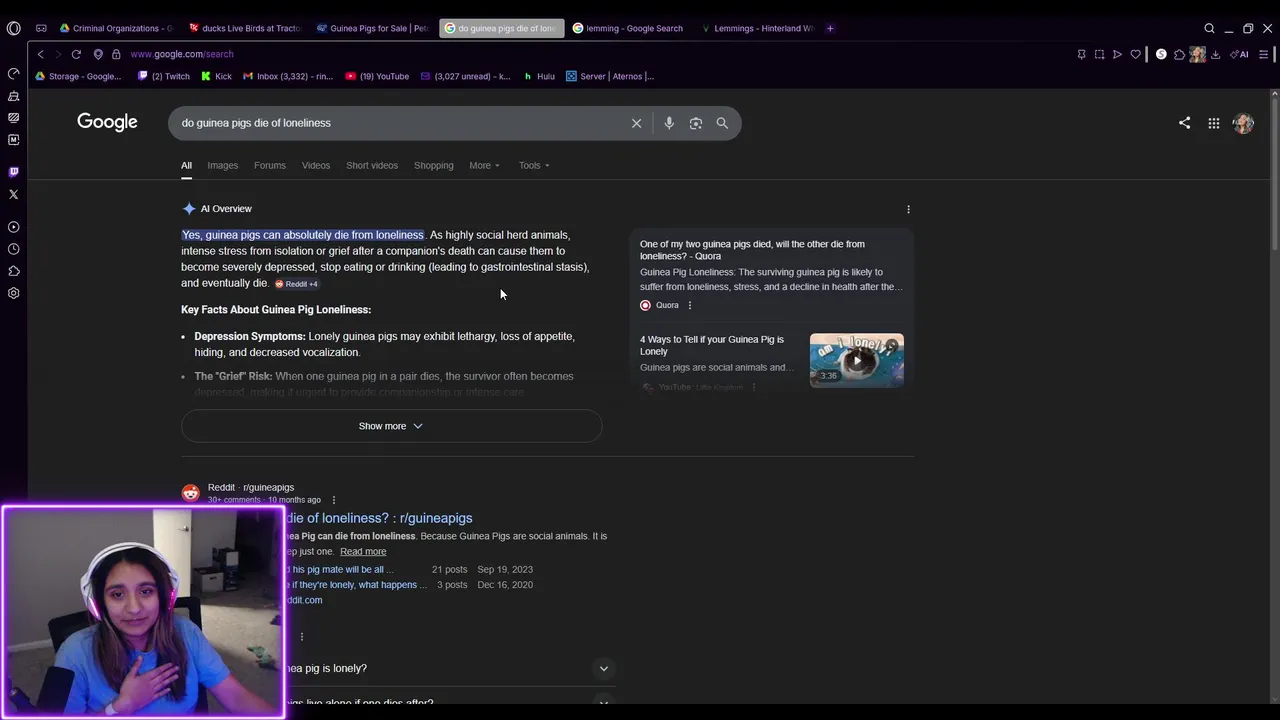
Task: Click the site lock icon
Action: (116, 54)
